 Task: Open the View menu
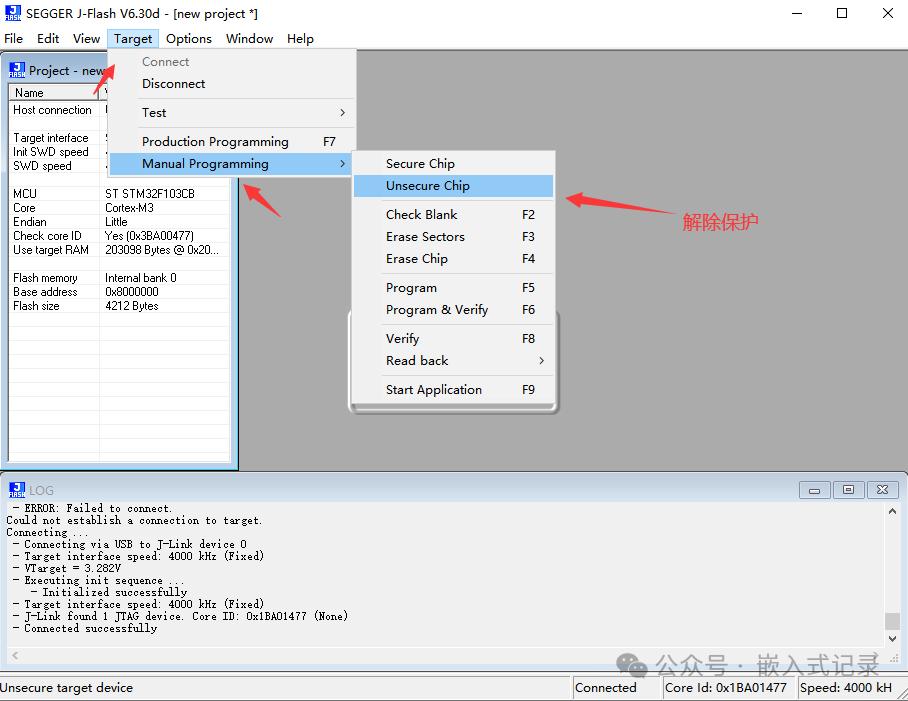[86, 39]
